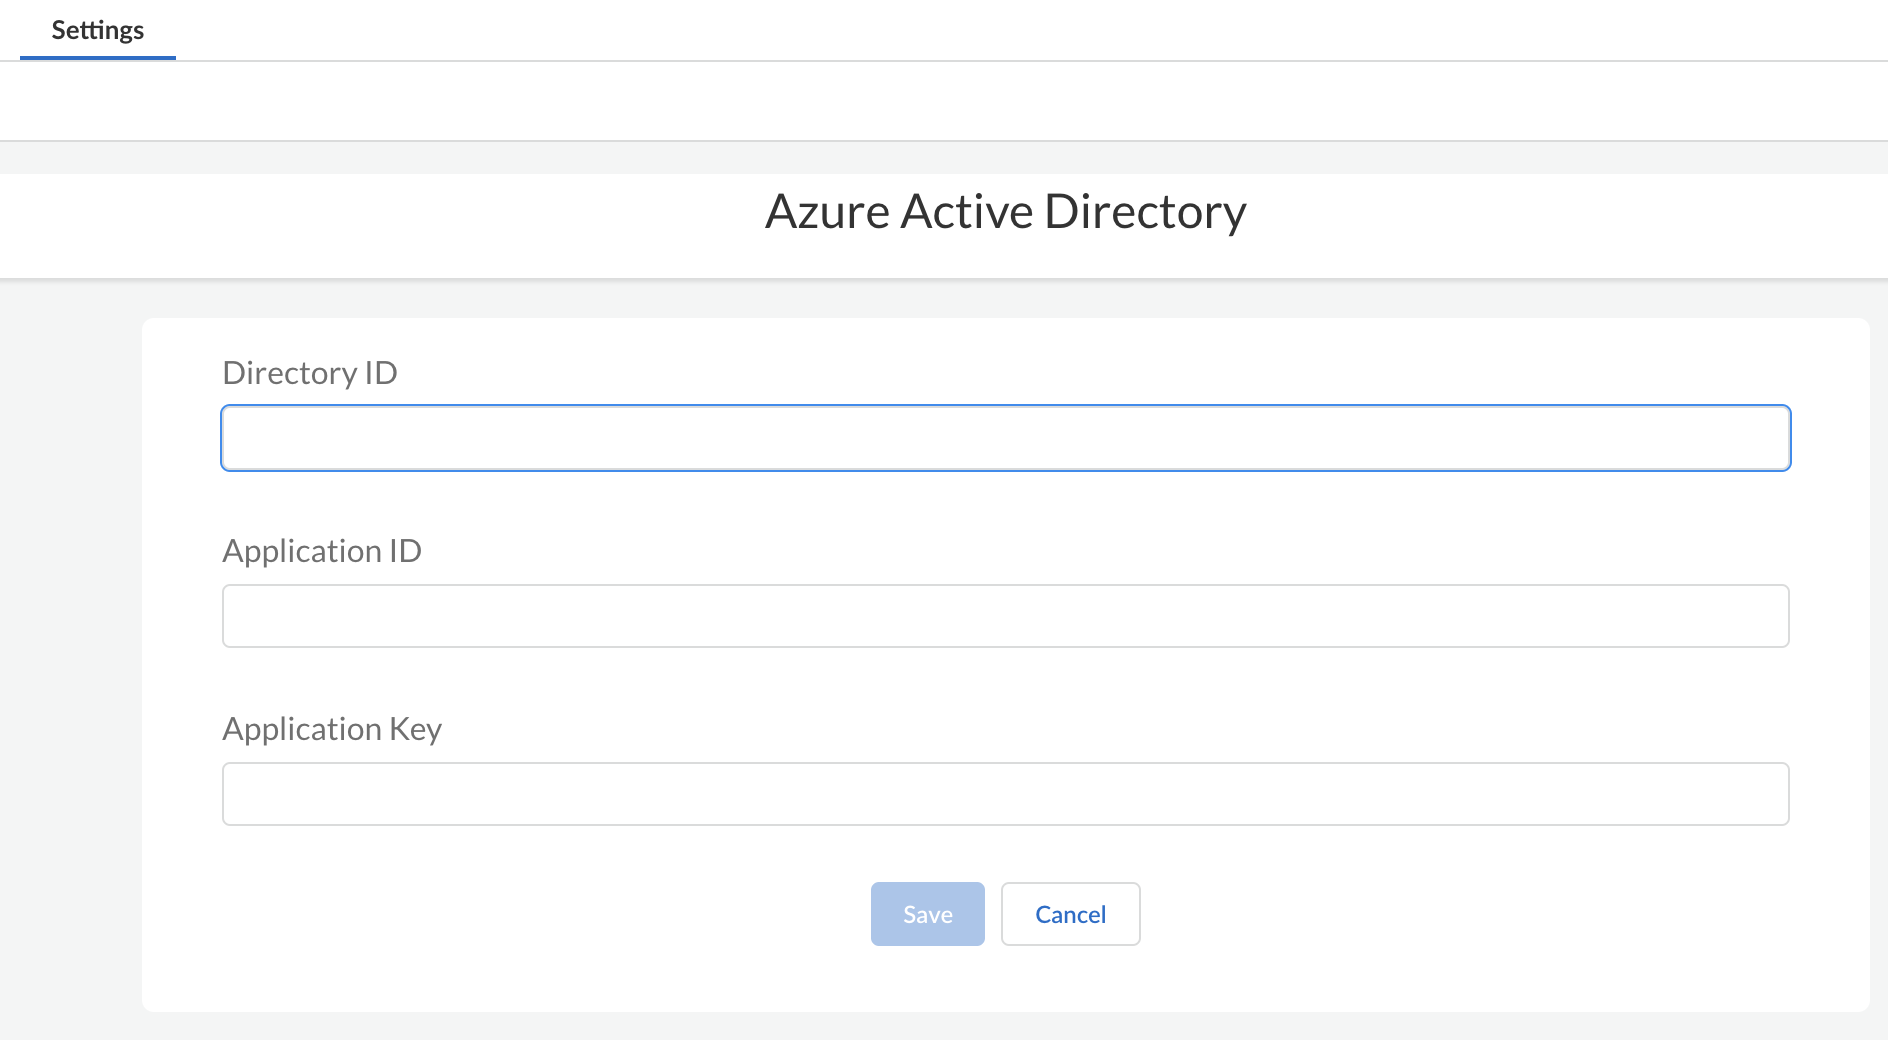Select the Application ID label

click(x=322, y=550)
